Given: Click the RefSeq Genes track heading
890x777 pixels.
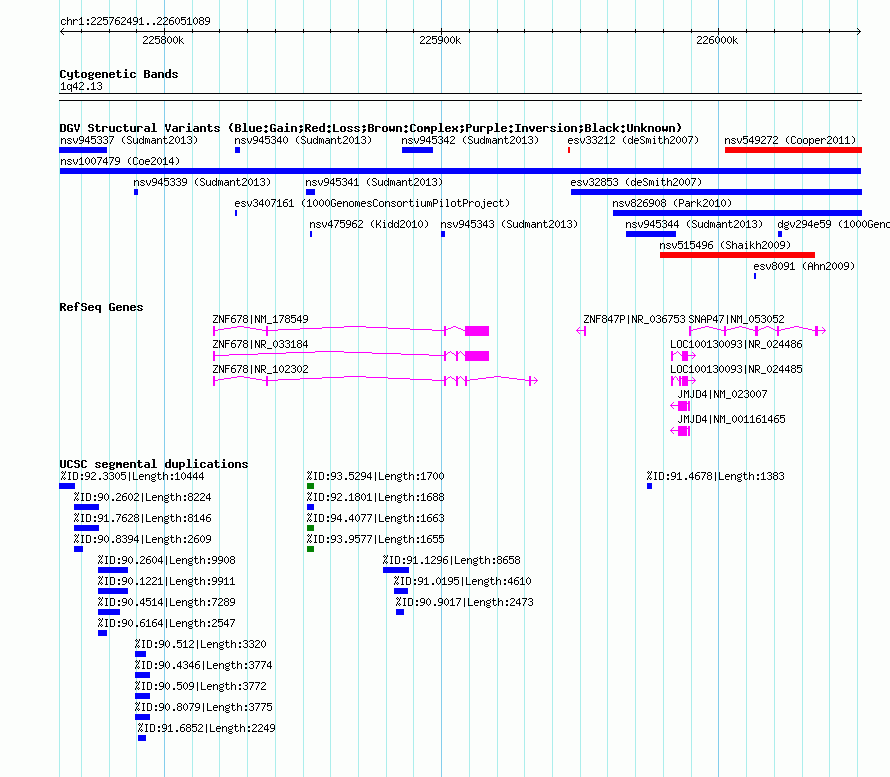Looking at the screenshot, I should coord(102,307).
